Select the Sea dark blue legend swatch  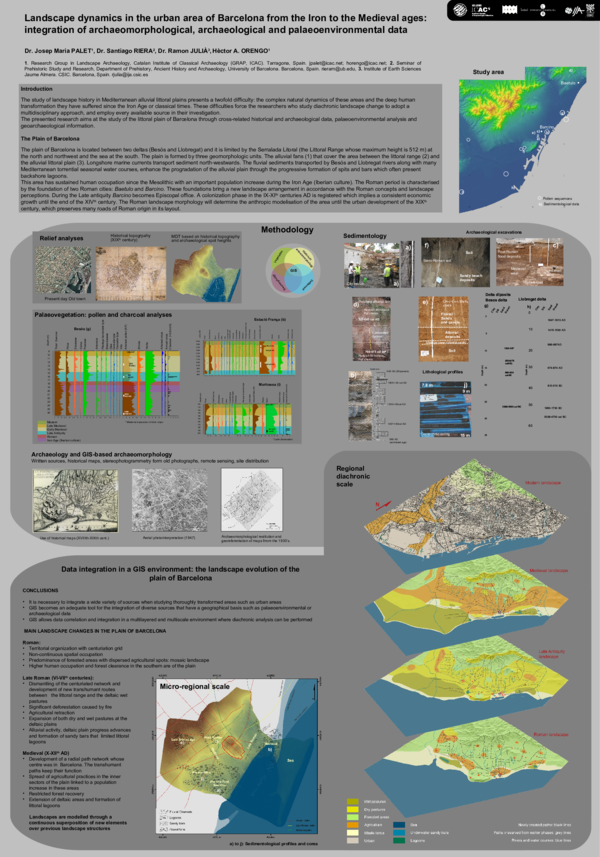(399, 825)
